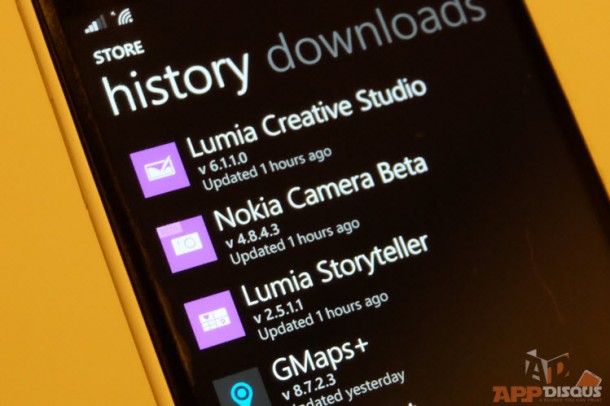Open the GMaps+ map pin icon
The image size is (610, 406).
[242, 387]
